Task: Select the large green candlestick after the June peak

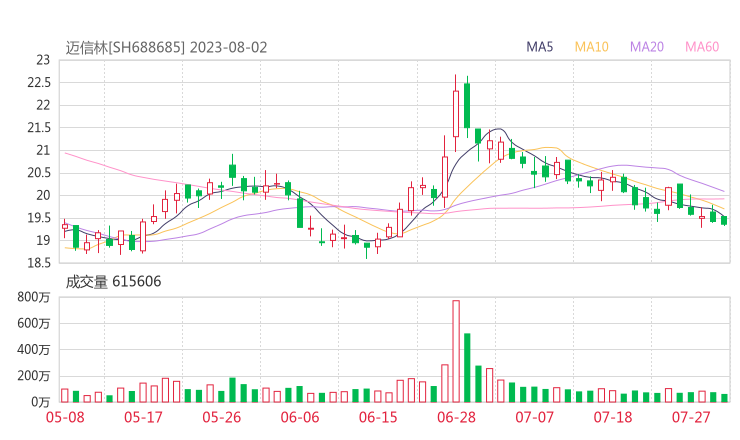Action: [x=467, y=106]
